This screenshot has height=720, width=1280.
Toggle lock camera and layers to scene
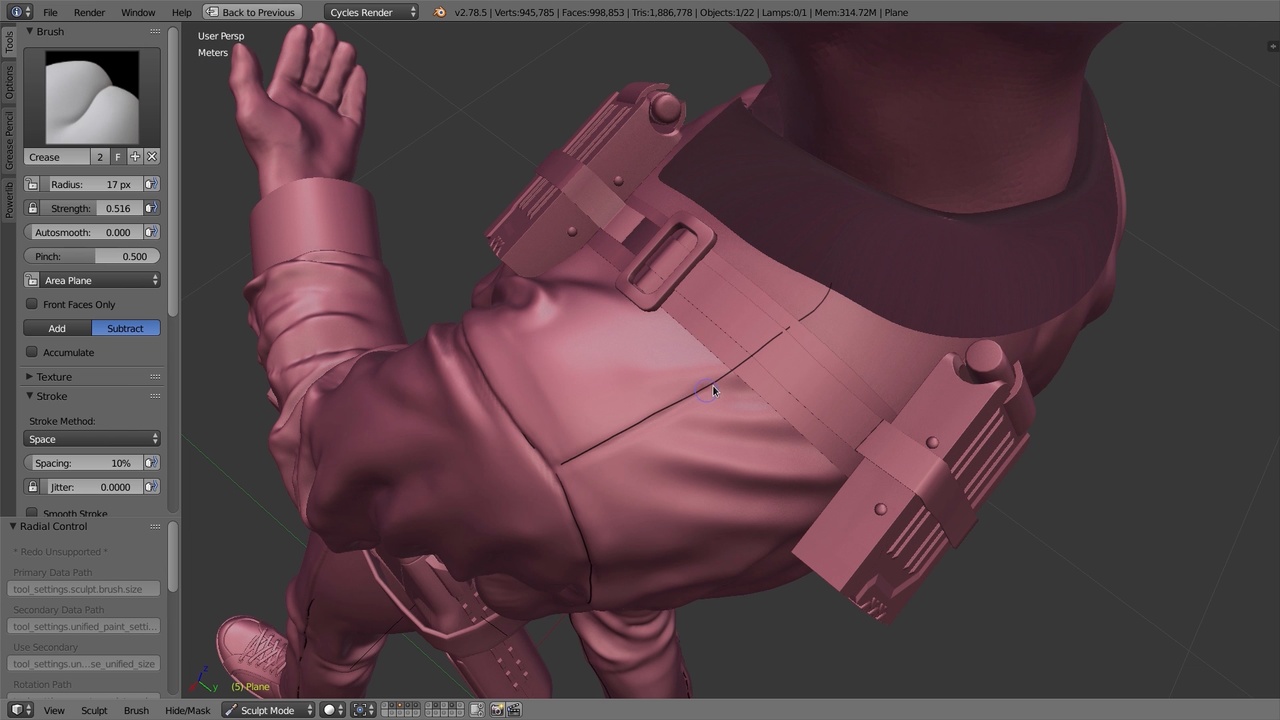pyautogui.click(x=477, y=710)
